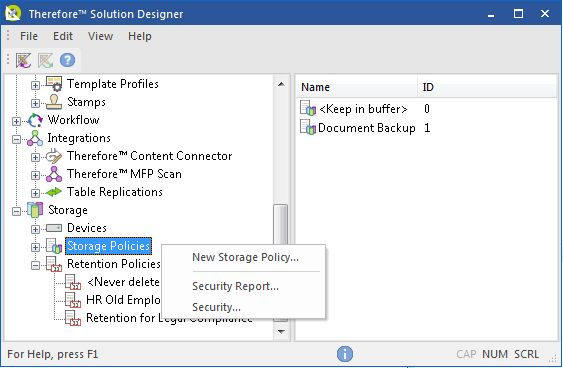Expand the Therefore Content Connector node
Viewport: 563px width, 368px height.
coord(35,157)
